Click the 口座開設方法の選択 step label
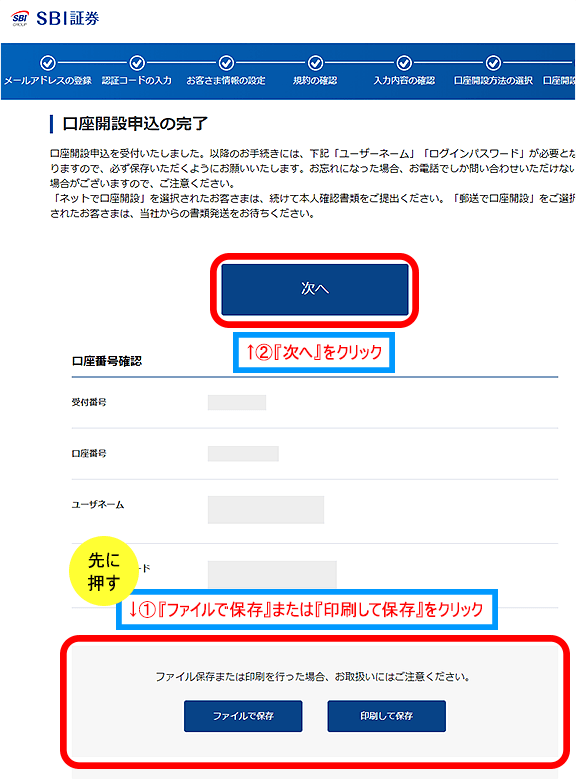This screenshot has width=576, height=779. click(x=493, y=80)
